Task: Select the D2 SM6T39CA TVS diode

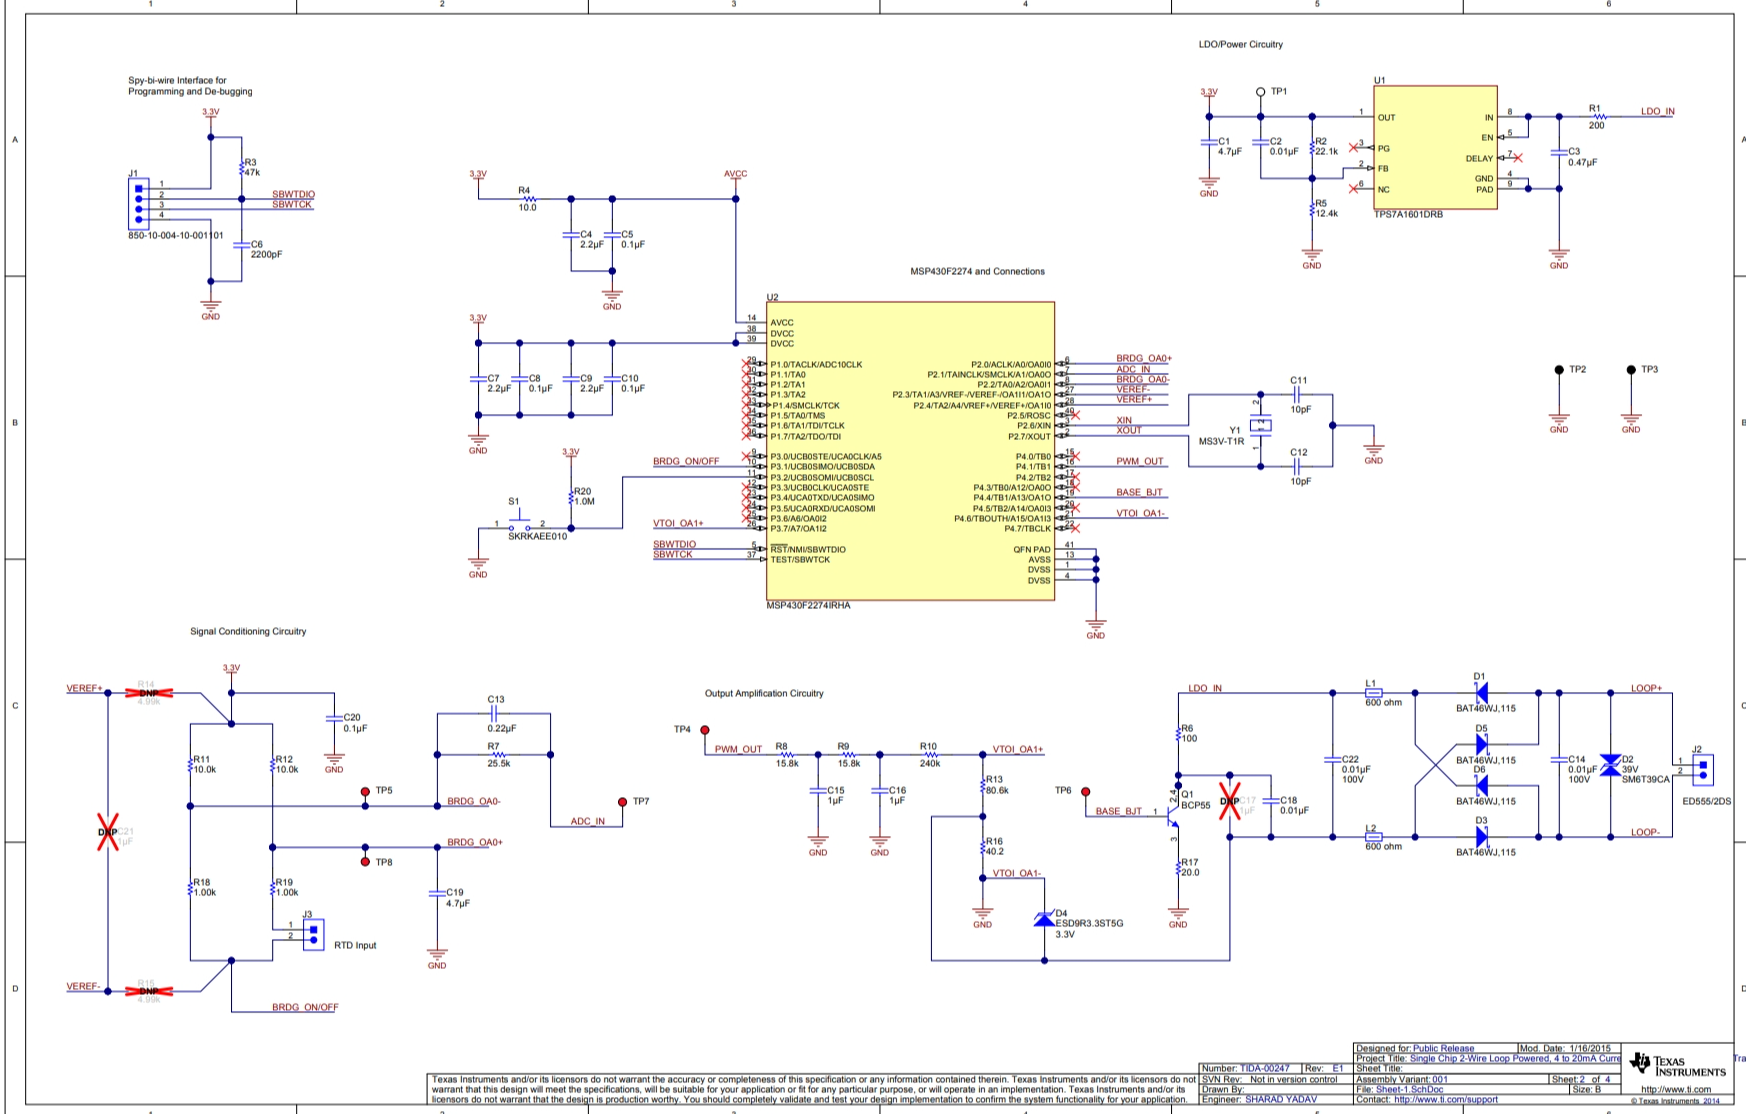Action: (1609, 765)
